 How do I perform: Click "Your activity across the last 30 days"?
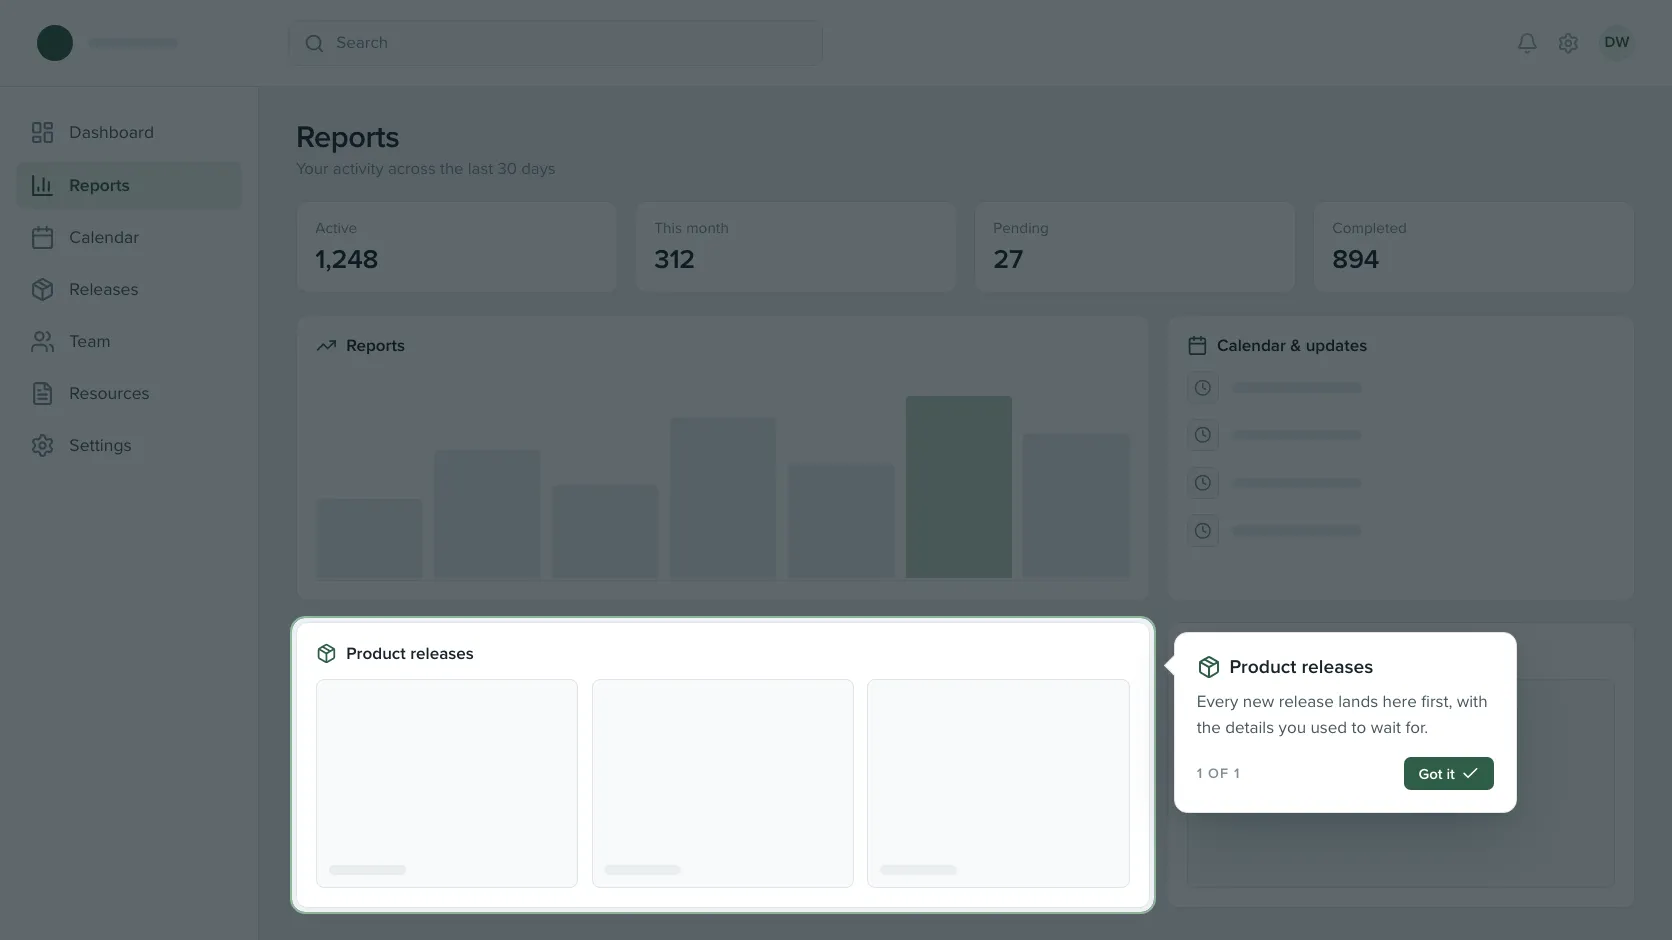click(x=425, y=169)
